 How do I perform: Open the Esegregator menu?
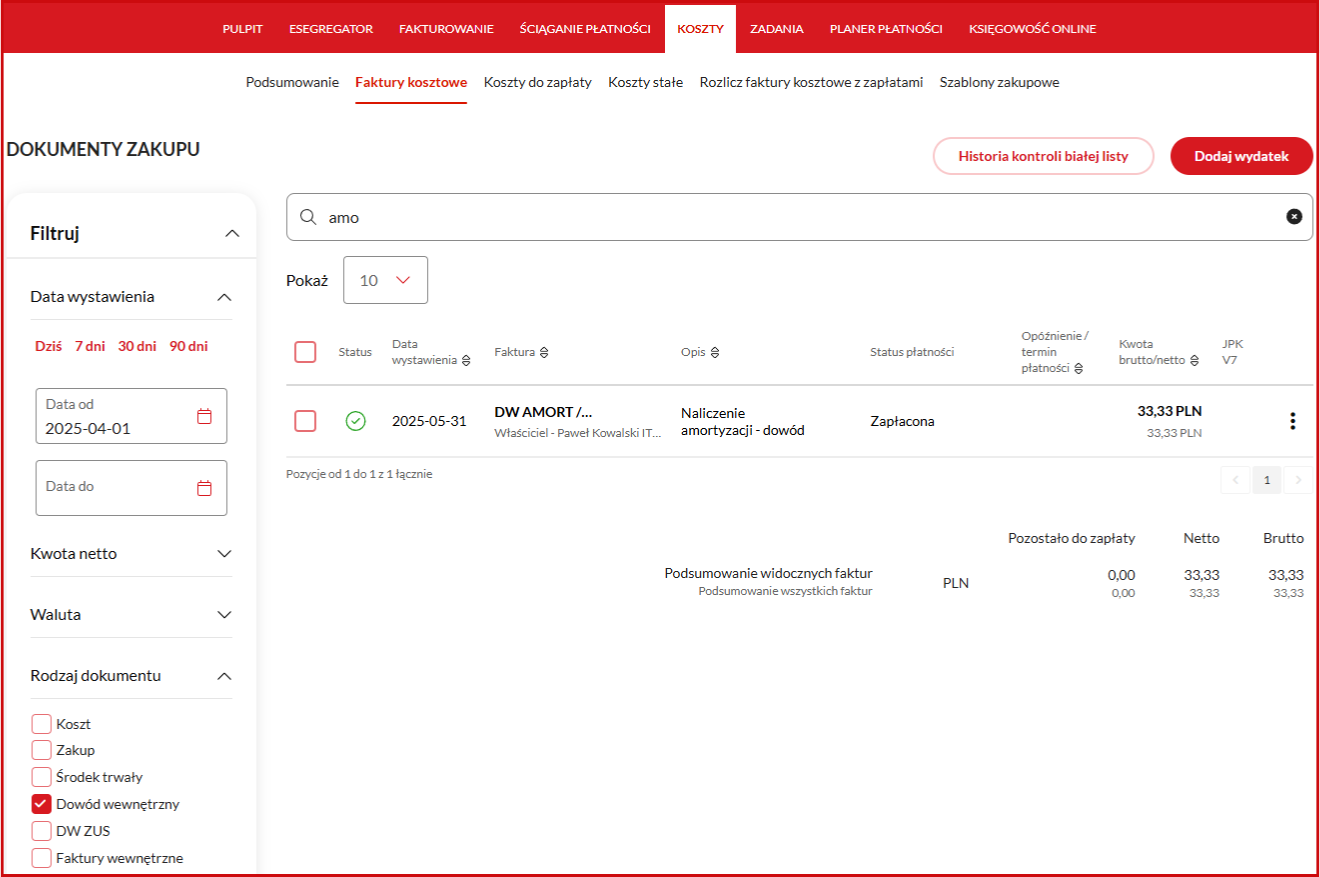pos(331,29)
